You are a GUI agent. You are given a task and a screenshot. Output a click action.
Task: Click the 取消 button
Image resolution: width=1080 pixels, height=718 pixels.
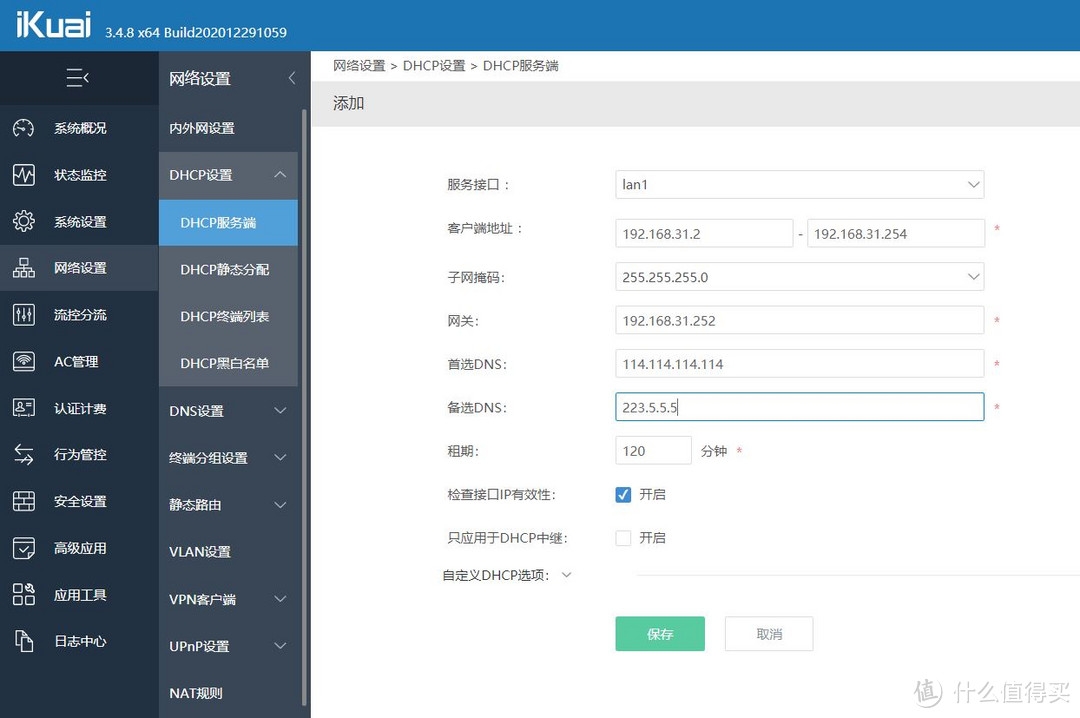769,634
